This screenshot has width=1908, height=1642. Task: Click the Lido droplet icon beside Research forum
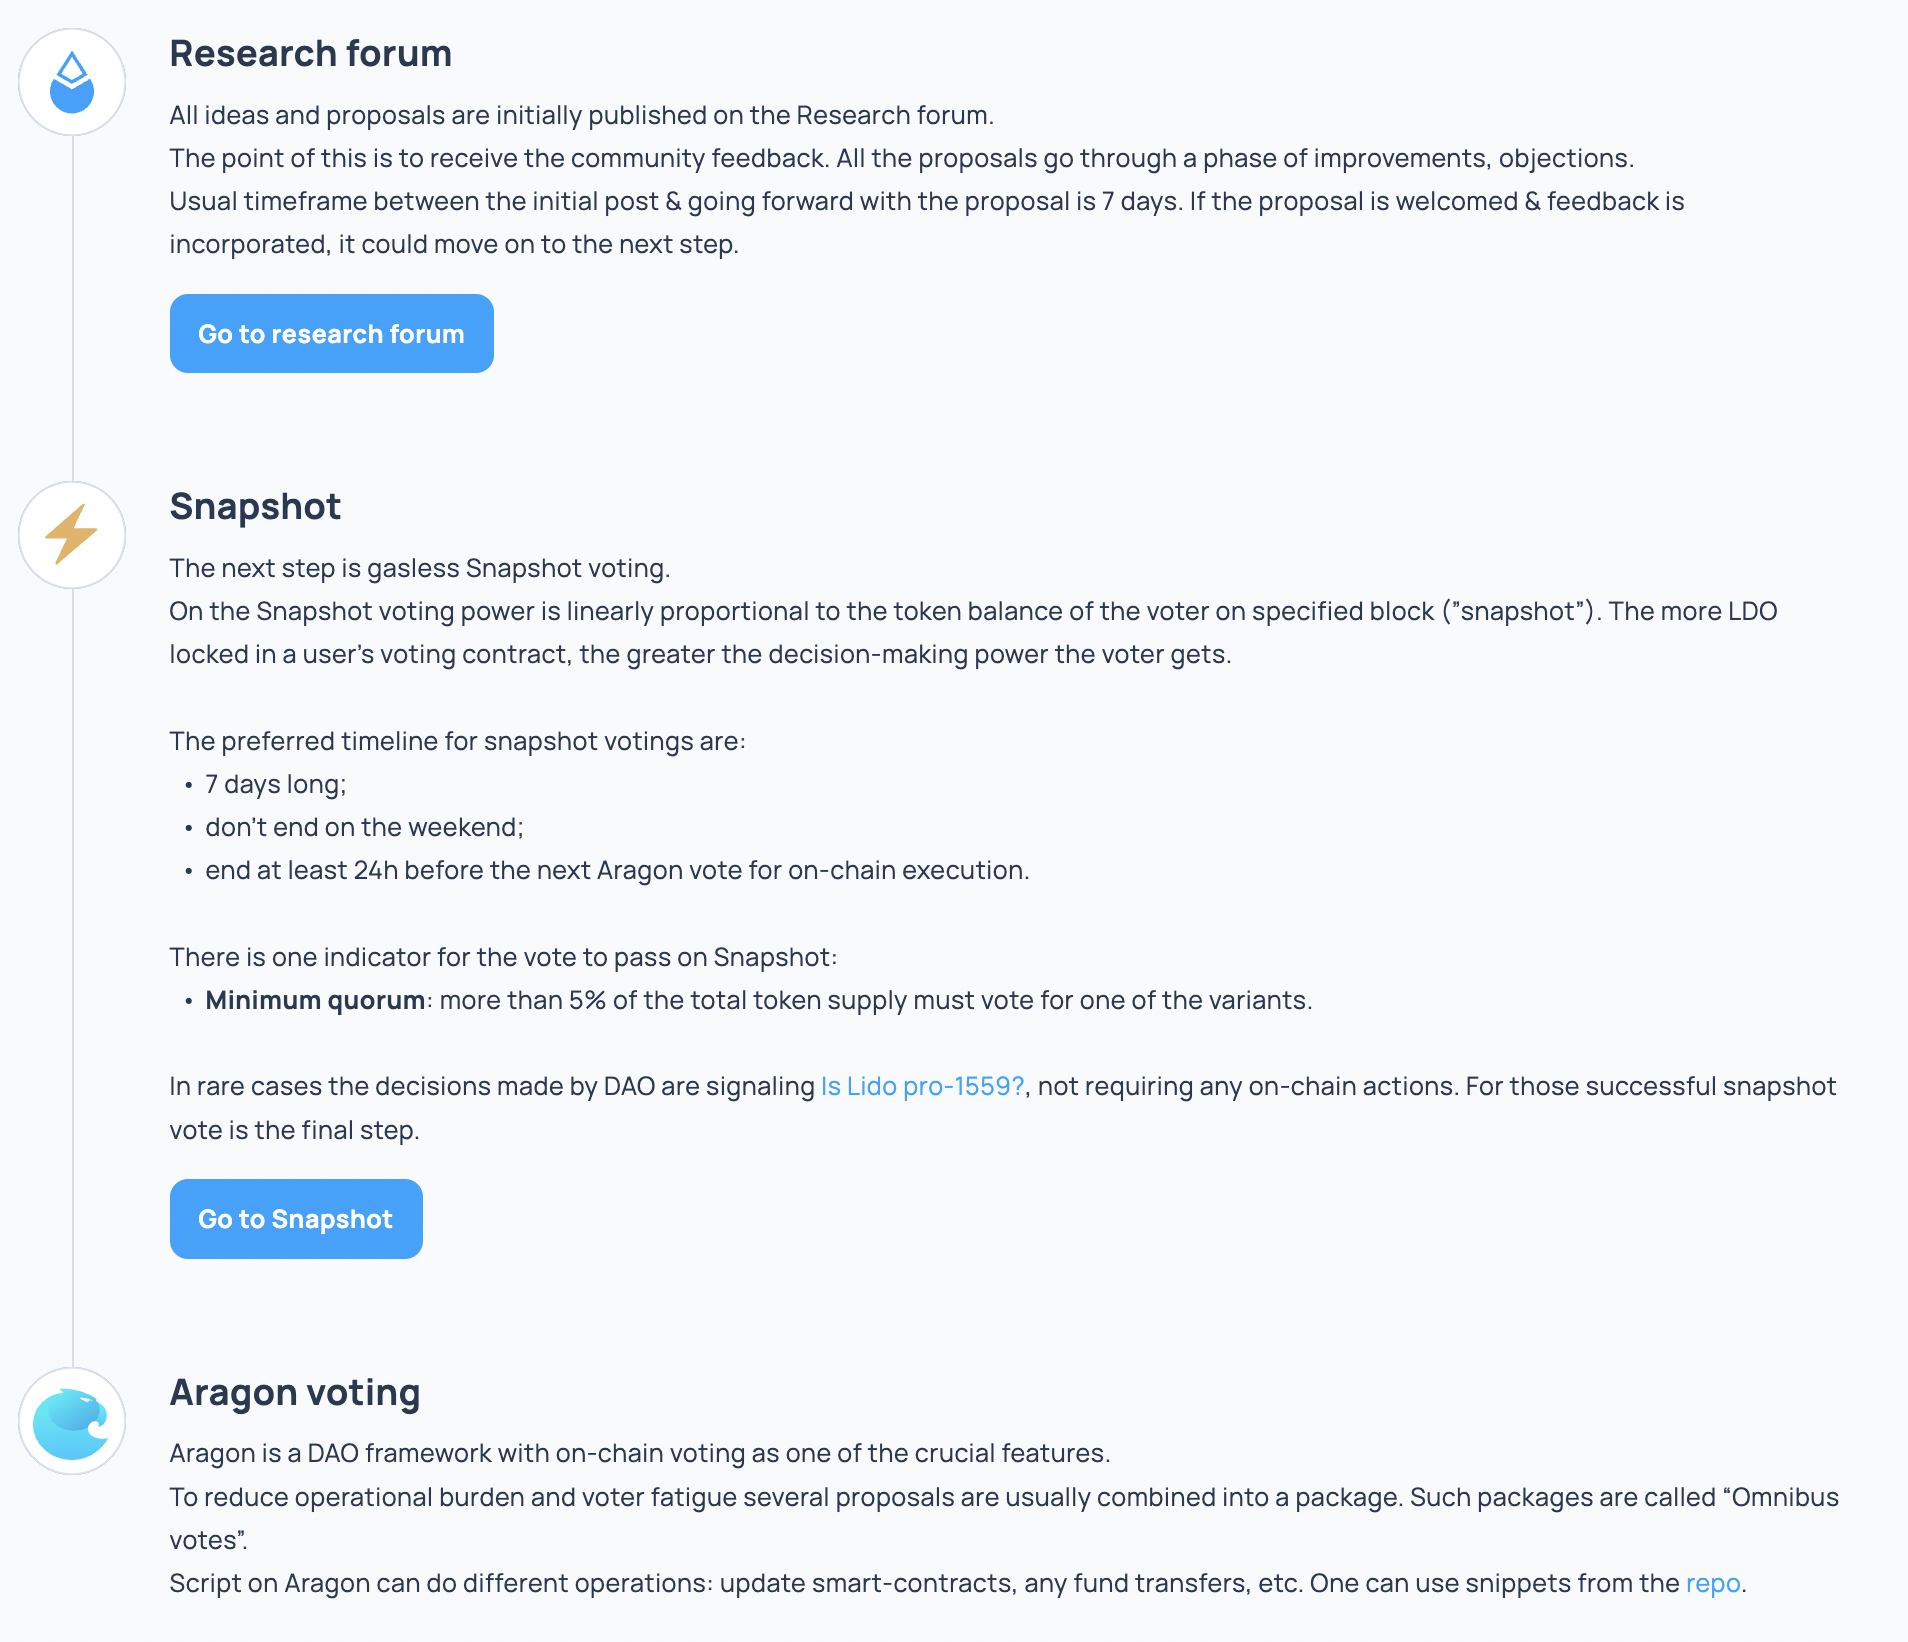point(72,82)
